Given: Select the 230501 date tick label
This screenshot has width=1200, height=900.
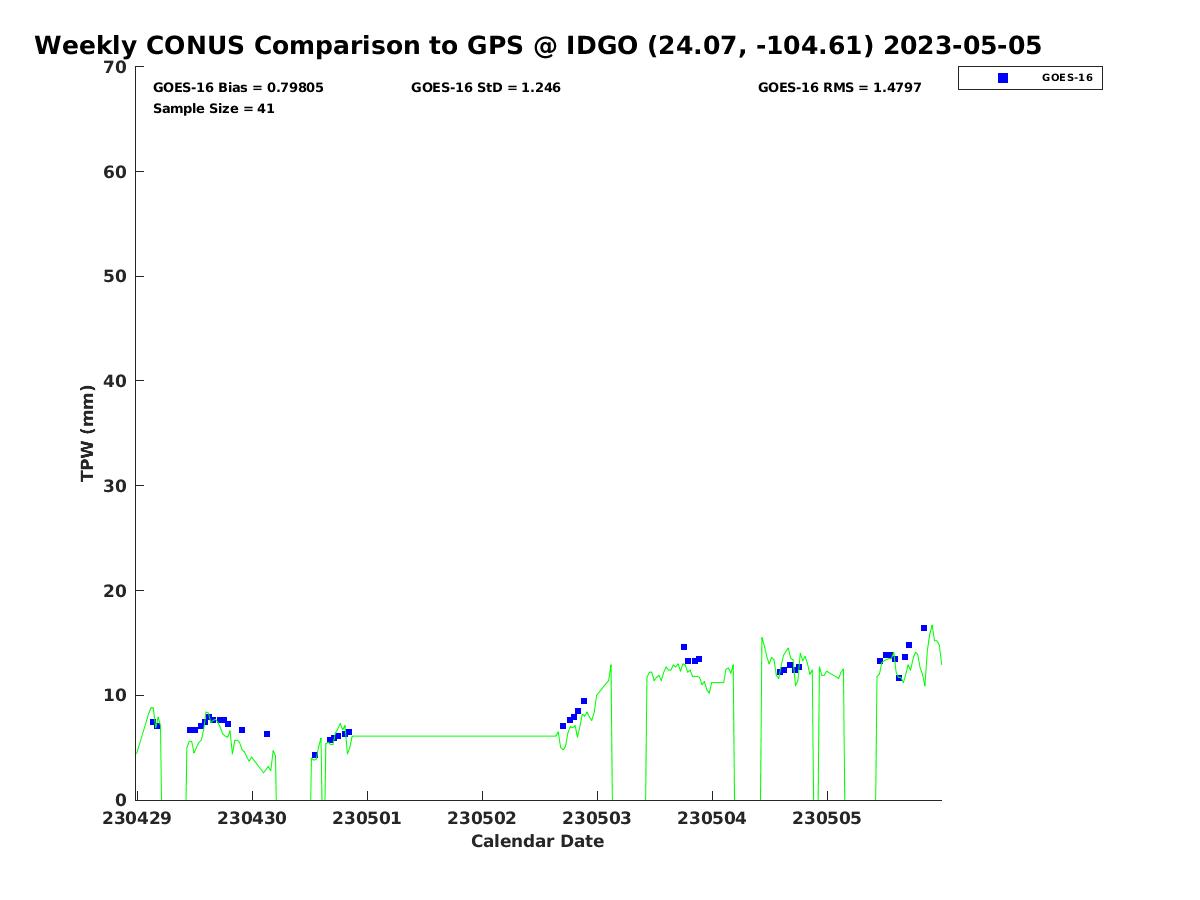Looking at the screenshot, I should 367,818.
